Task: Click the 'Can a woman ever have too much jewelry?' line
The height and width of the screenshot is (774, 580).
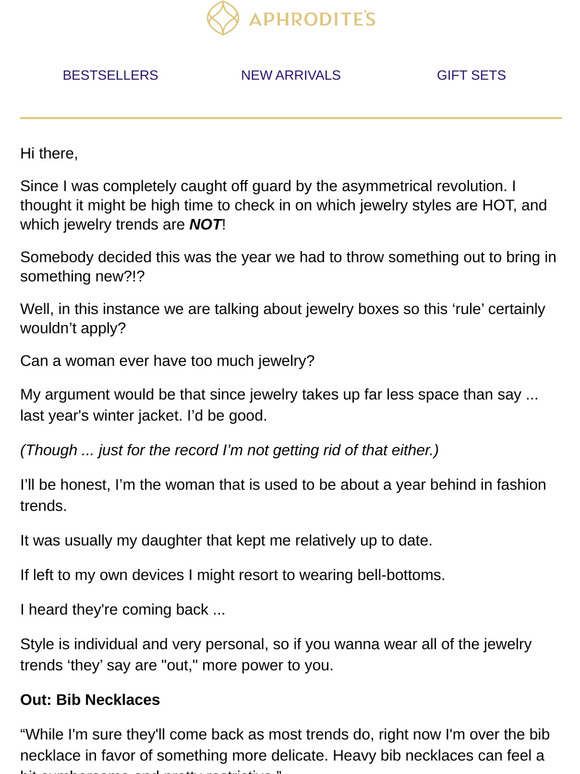Action: (x=167, y=361)
